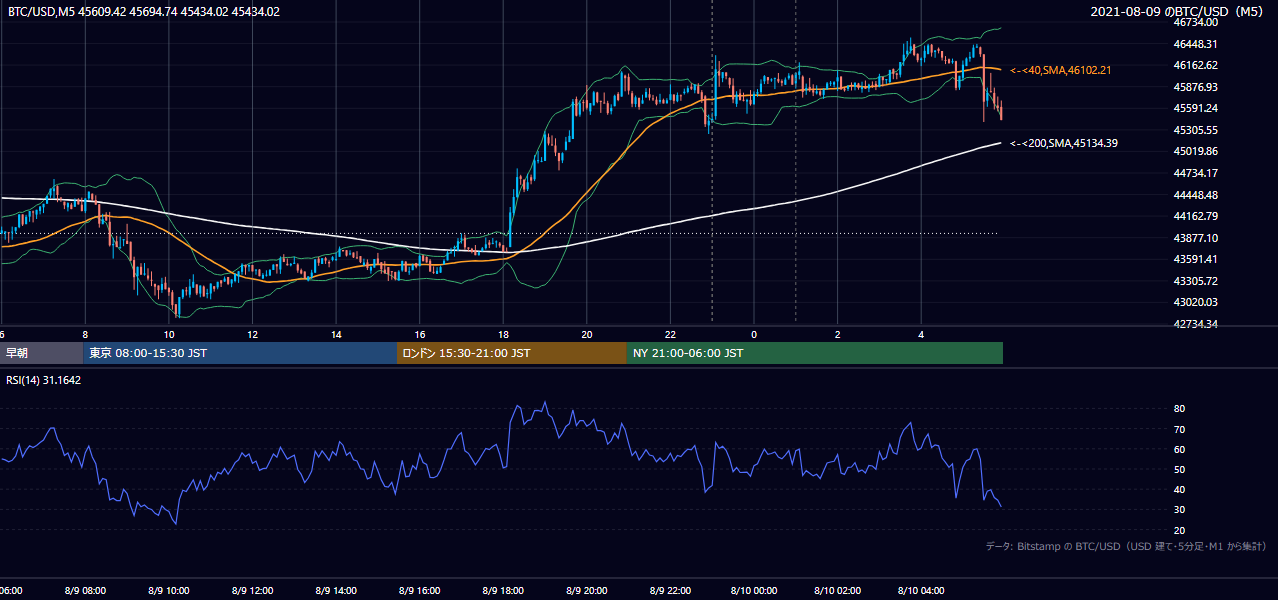1278x600 pixels.
Task: Click bottom time label 8/10 00:00
Action: [x=754, y=591]
